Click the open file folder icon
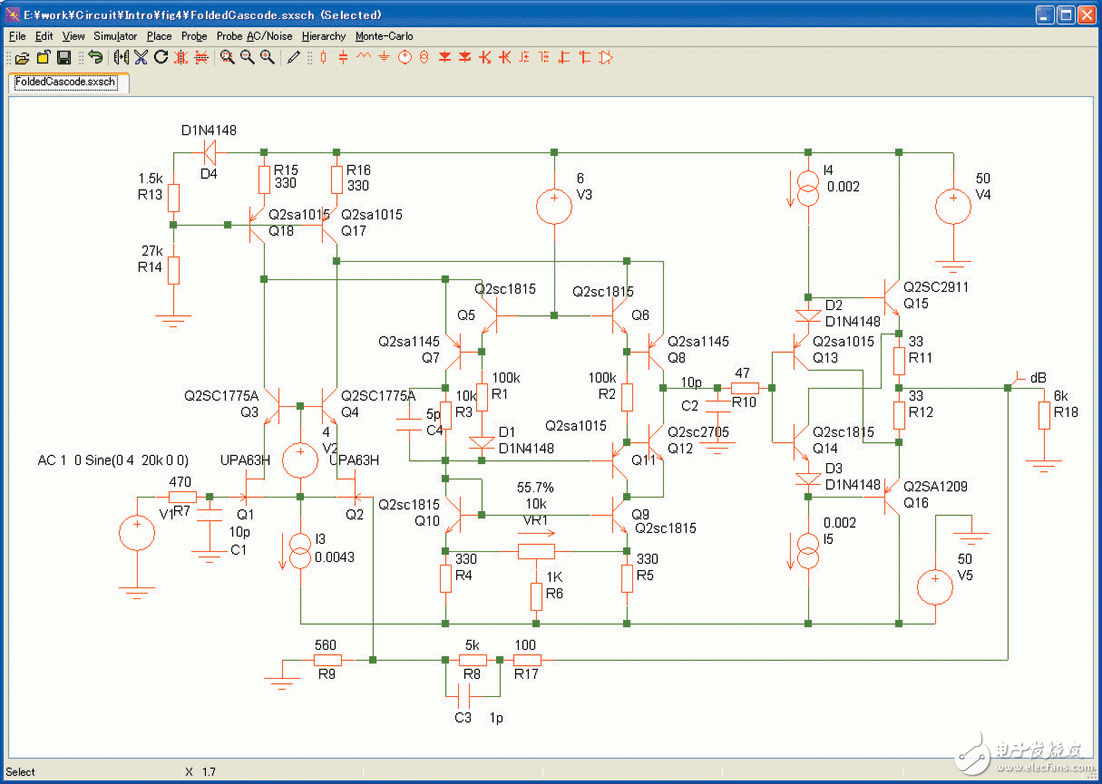 click(x=22, y=58)
